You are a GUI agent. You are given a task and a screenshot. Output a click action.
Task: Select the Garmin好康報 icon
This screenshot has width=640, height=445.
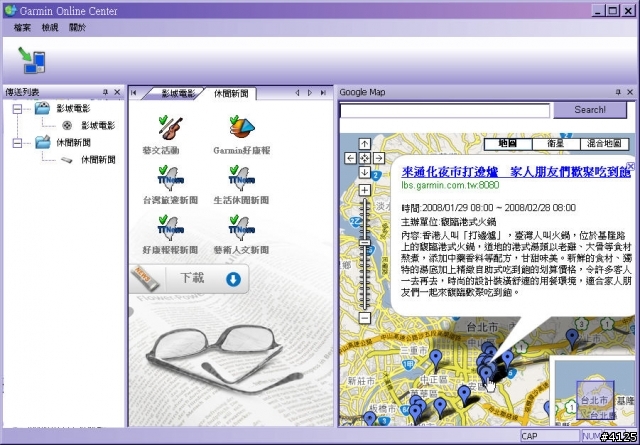pos(242,126)
